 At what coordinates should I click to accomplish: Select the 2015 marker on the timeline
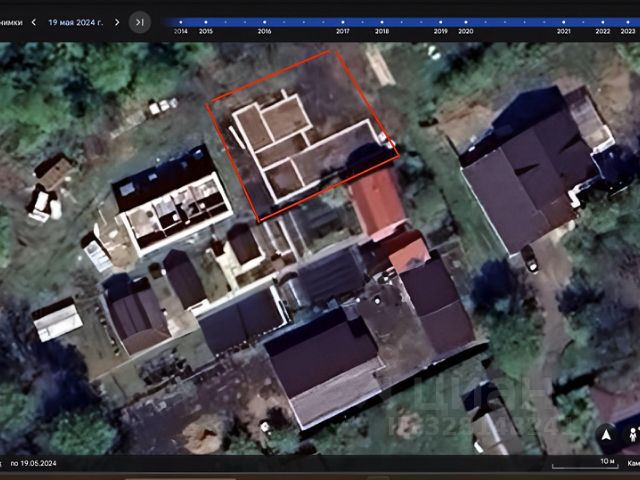click(206, 22)
